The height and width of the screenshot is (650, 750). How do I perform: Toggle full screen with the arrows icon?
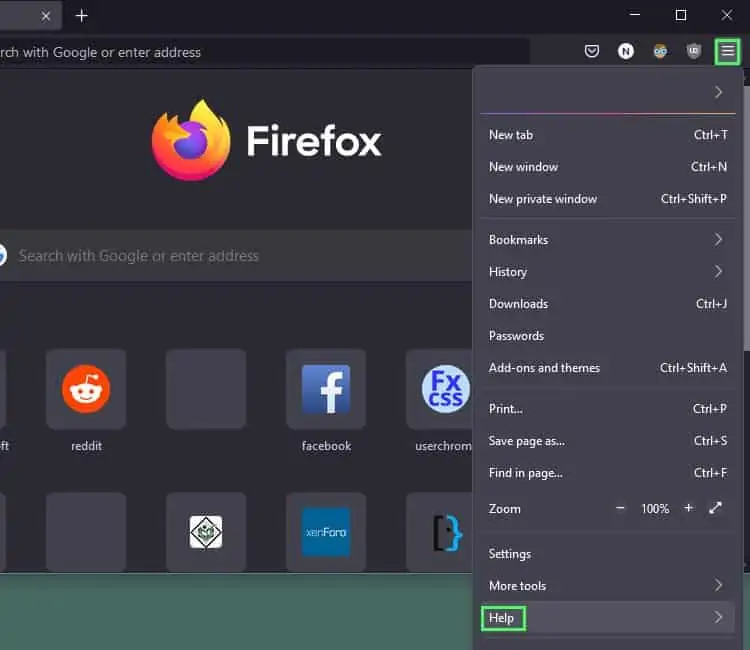point(715,508)
